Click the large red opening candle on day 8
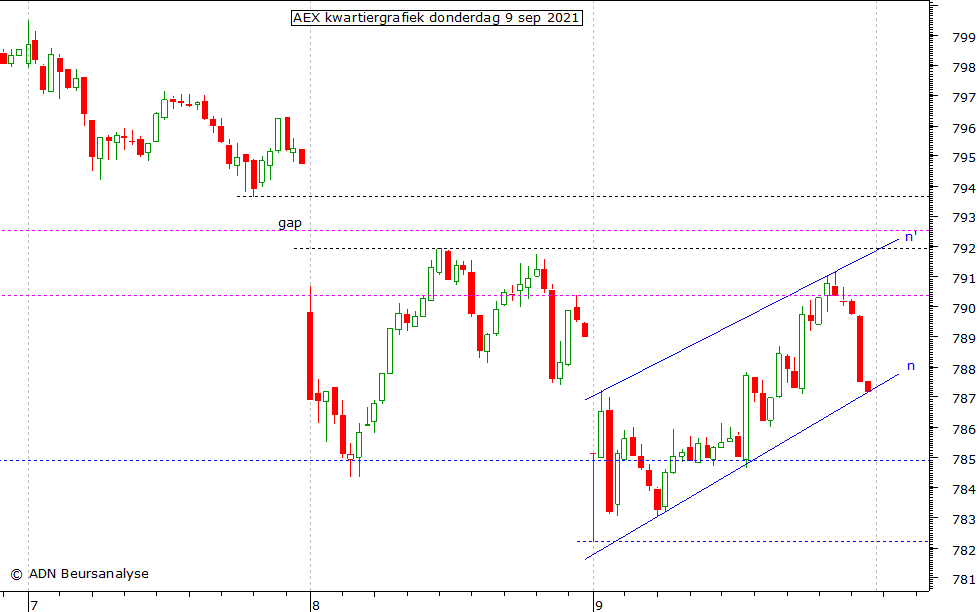Screen dimensions: 980x612 (x=310, y=356)
